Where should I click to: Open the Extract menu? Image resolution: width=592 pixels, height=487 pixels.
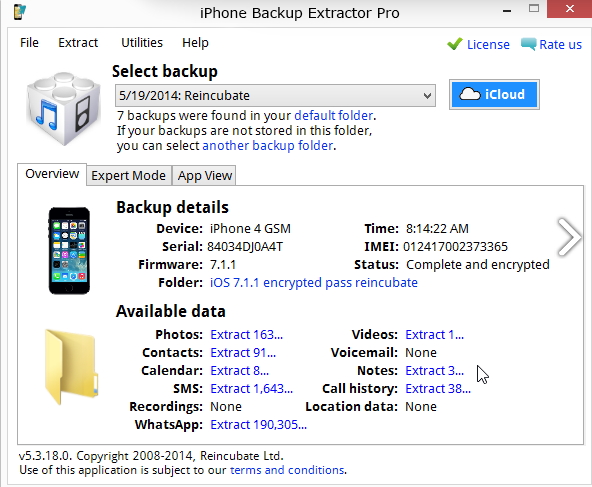[78, 43]
